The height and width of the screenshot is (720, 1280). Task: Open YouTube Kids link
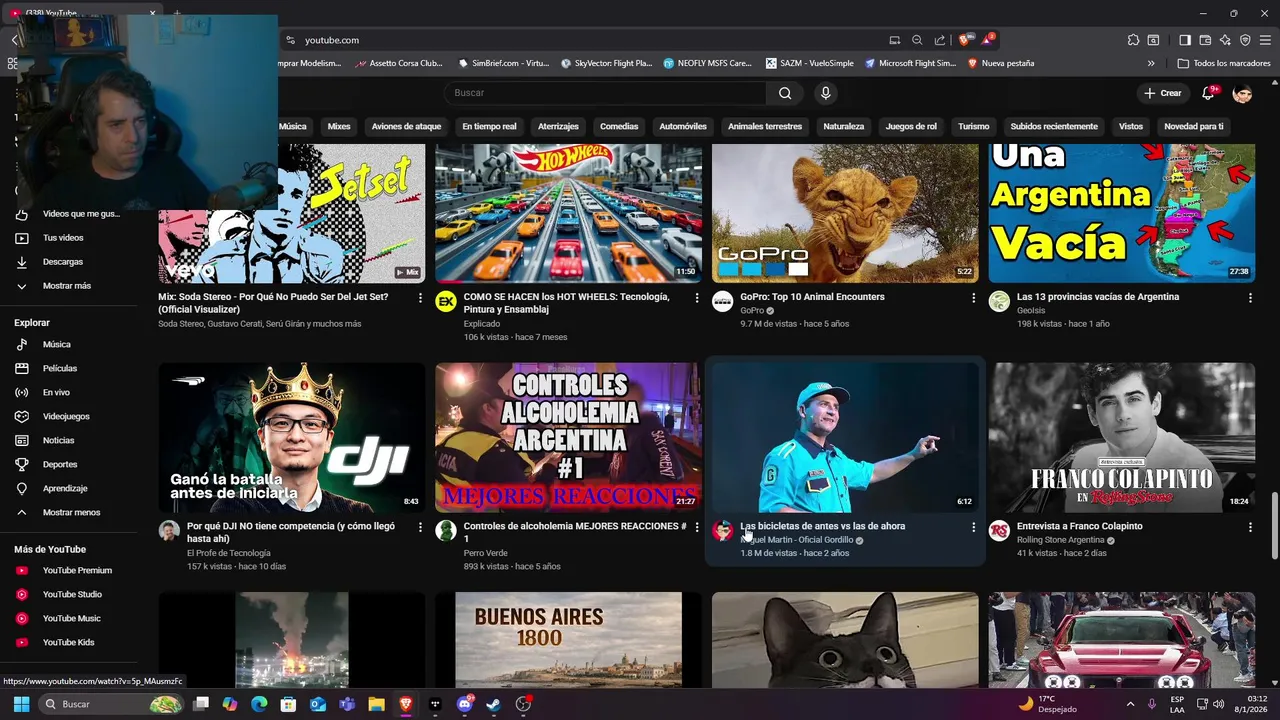tap(66, 643)
